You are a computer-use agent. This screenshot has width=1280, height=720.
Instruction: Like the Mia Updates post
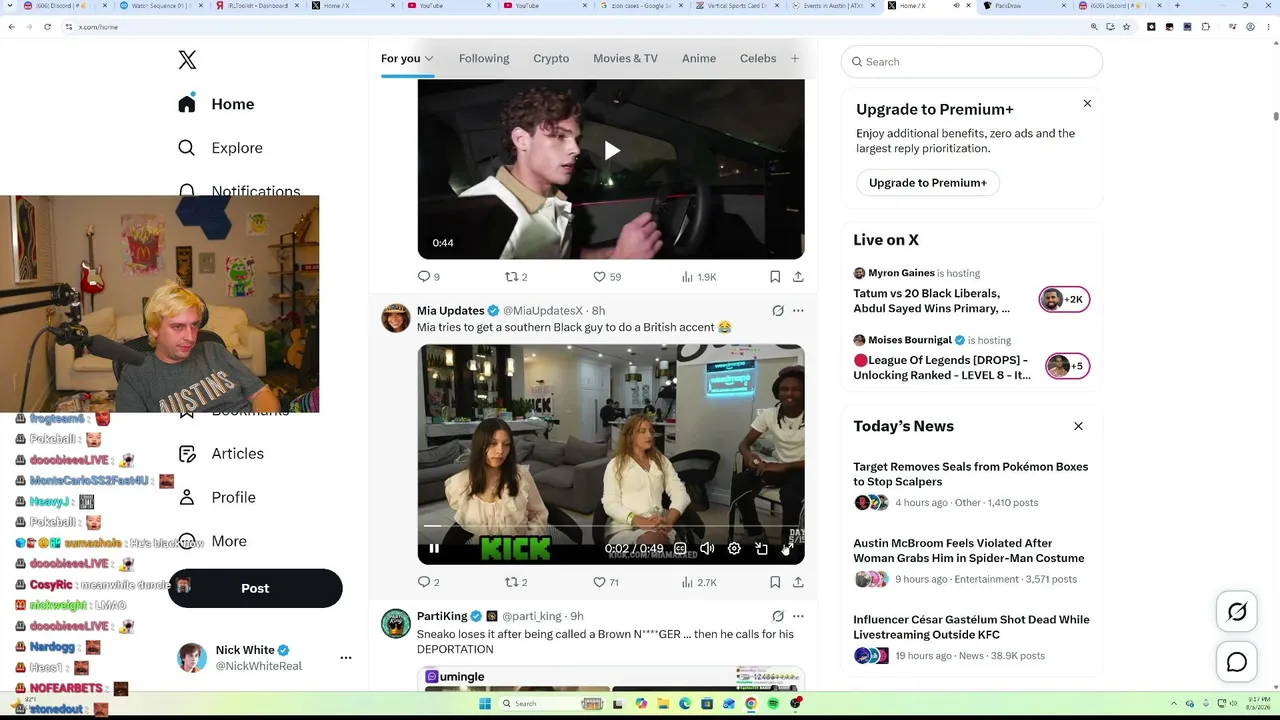tap(606, 582)
